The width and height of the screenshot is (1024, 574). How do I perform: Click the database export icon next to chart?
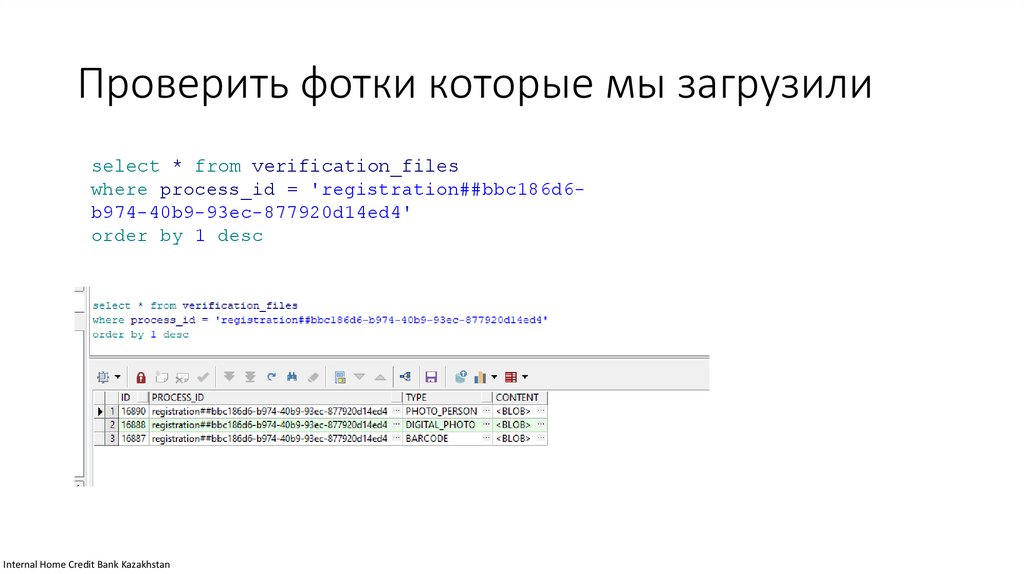click(460, 377)
